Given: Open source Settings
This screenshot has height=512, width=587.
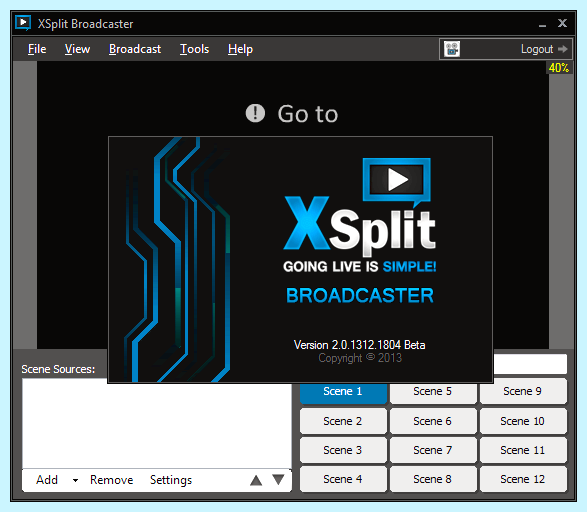Looking at the screenshot, I should pos(171,480).
